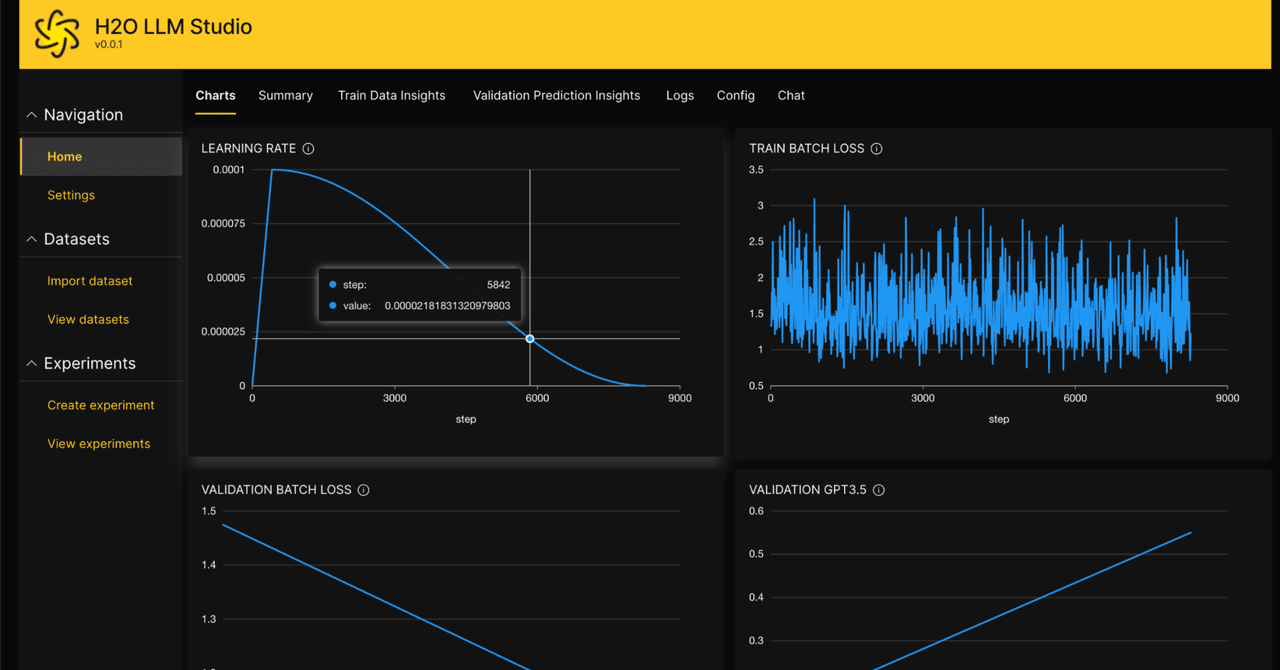Open Settings from the sidebar
The height and width of the screenshot is (670, 1280).
pos(71,195)
